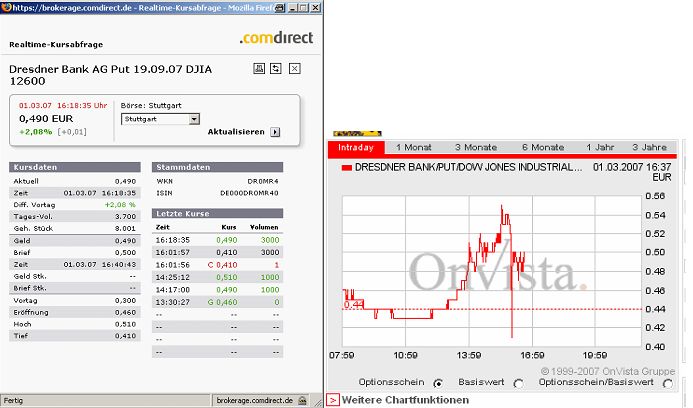The image size is (693, 408).
Task: Click the printer icon in window title bar
Action: (280, 8)
